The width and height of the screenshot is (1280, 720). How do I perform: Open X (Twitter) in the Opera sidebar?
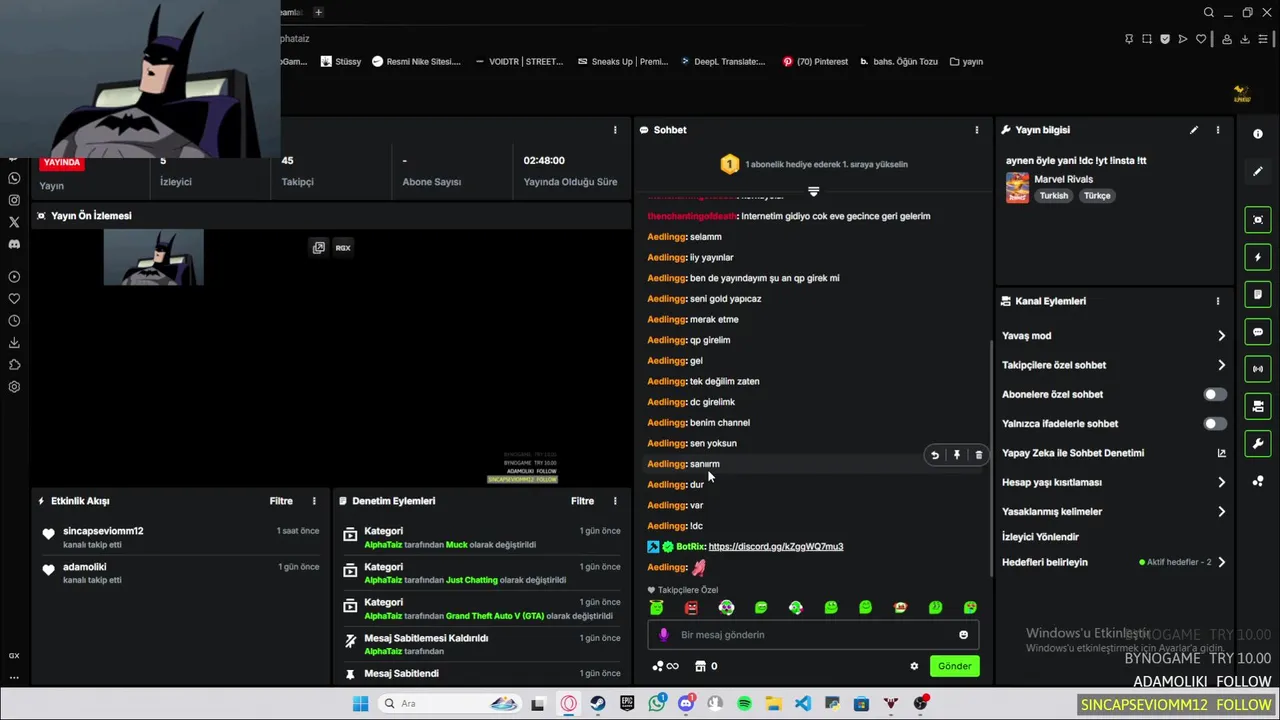(14, 222)
